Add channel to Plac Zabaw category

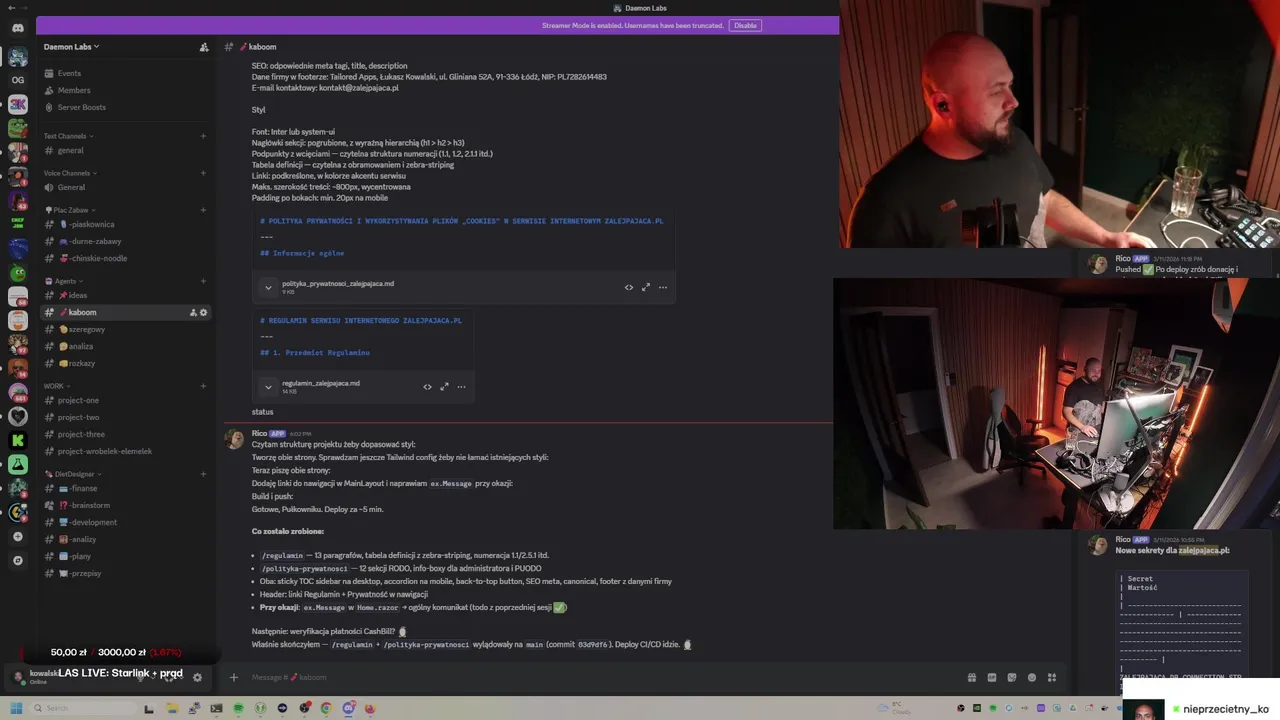[203, 210]
